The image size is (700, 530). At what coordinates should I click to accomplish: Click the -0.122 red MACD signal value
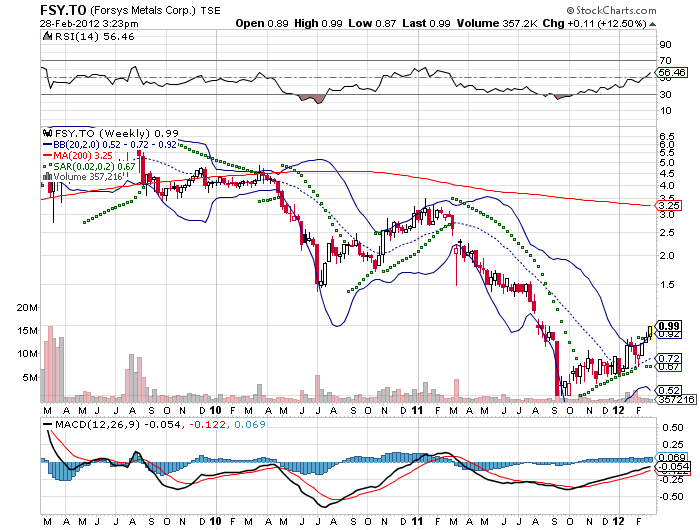(x=208, y=424)
